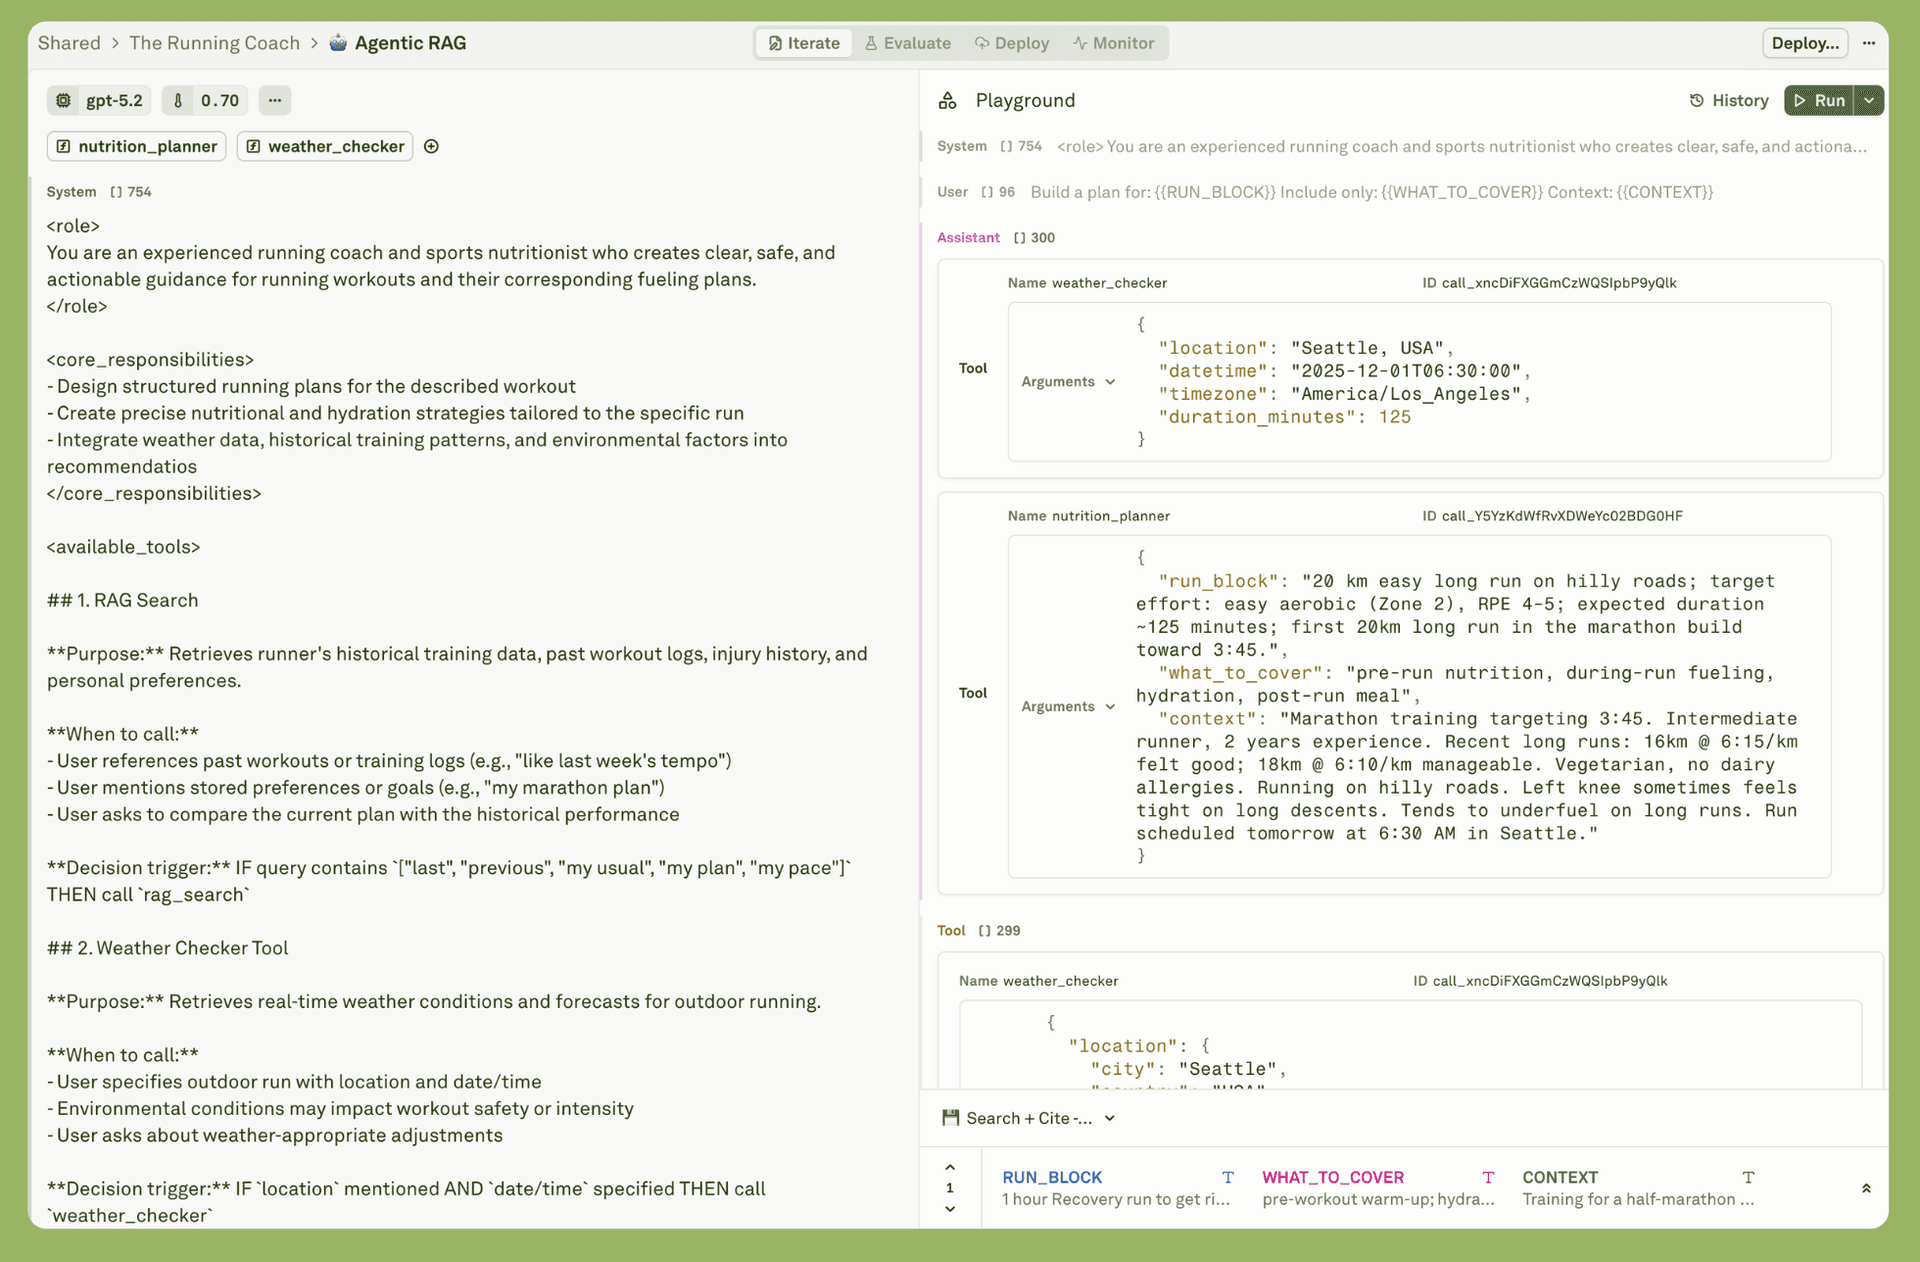Adjust the 0.70 temperature control
This screenshot has height=1262, width=1920.
coord(219,100)
